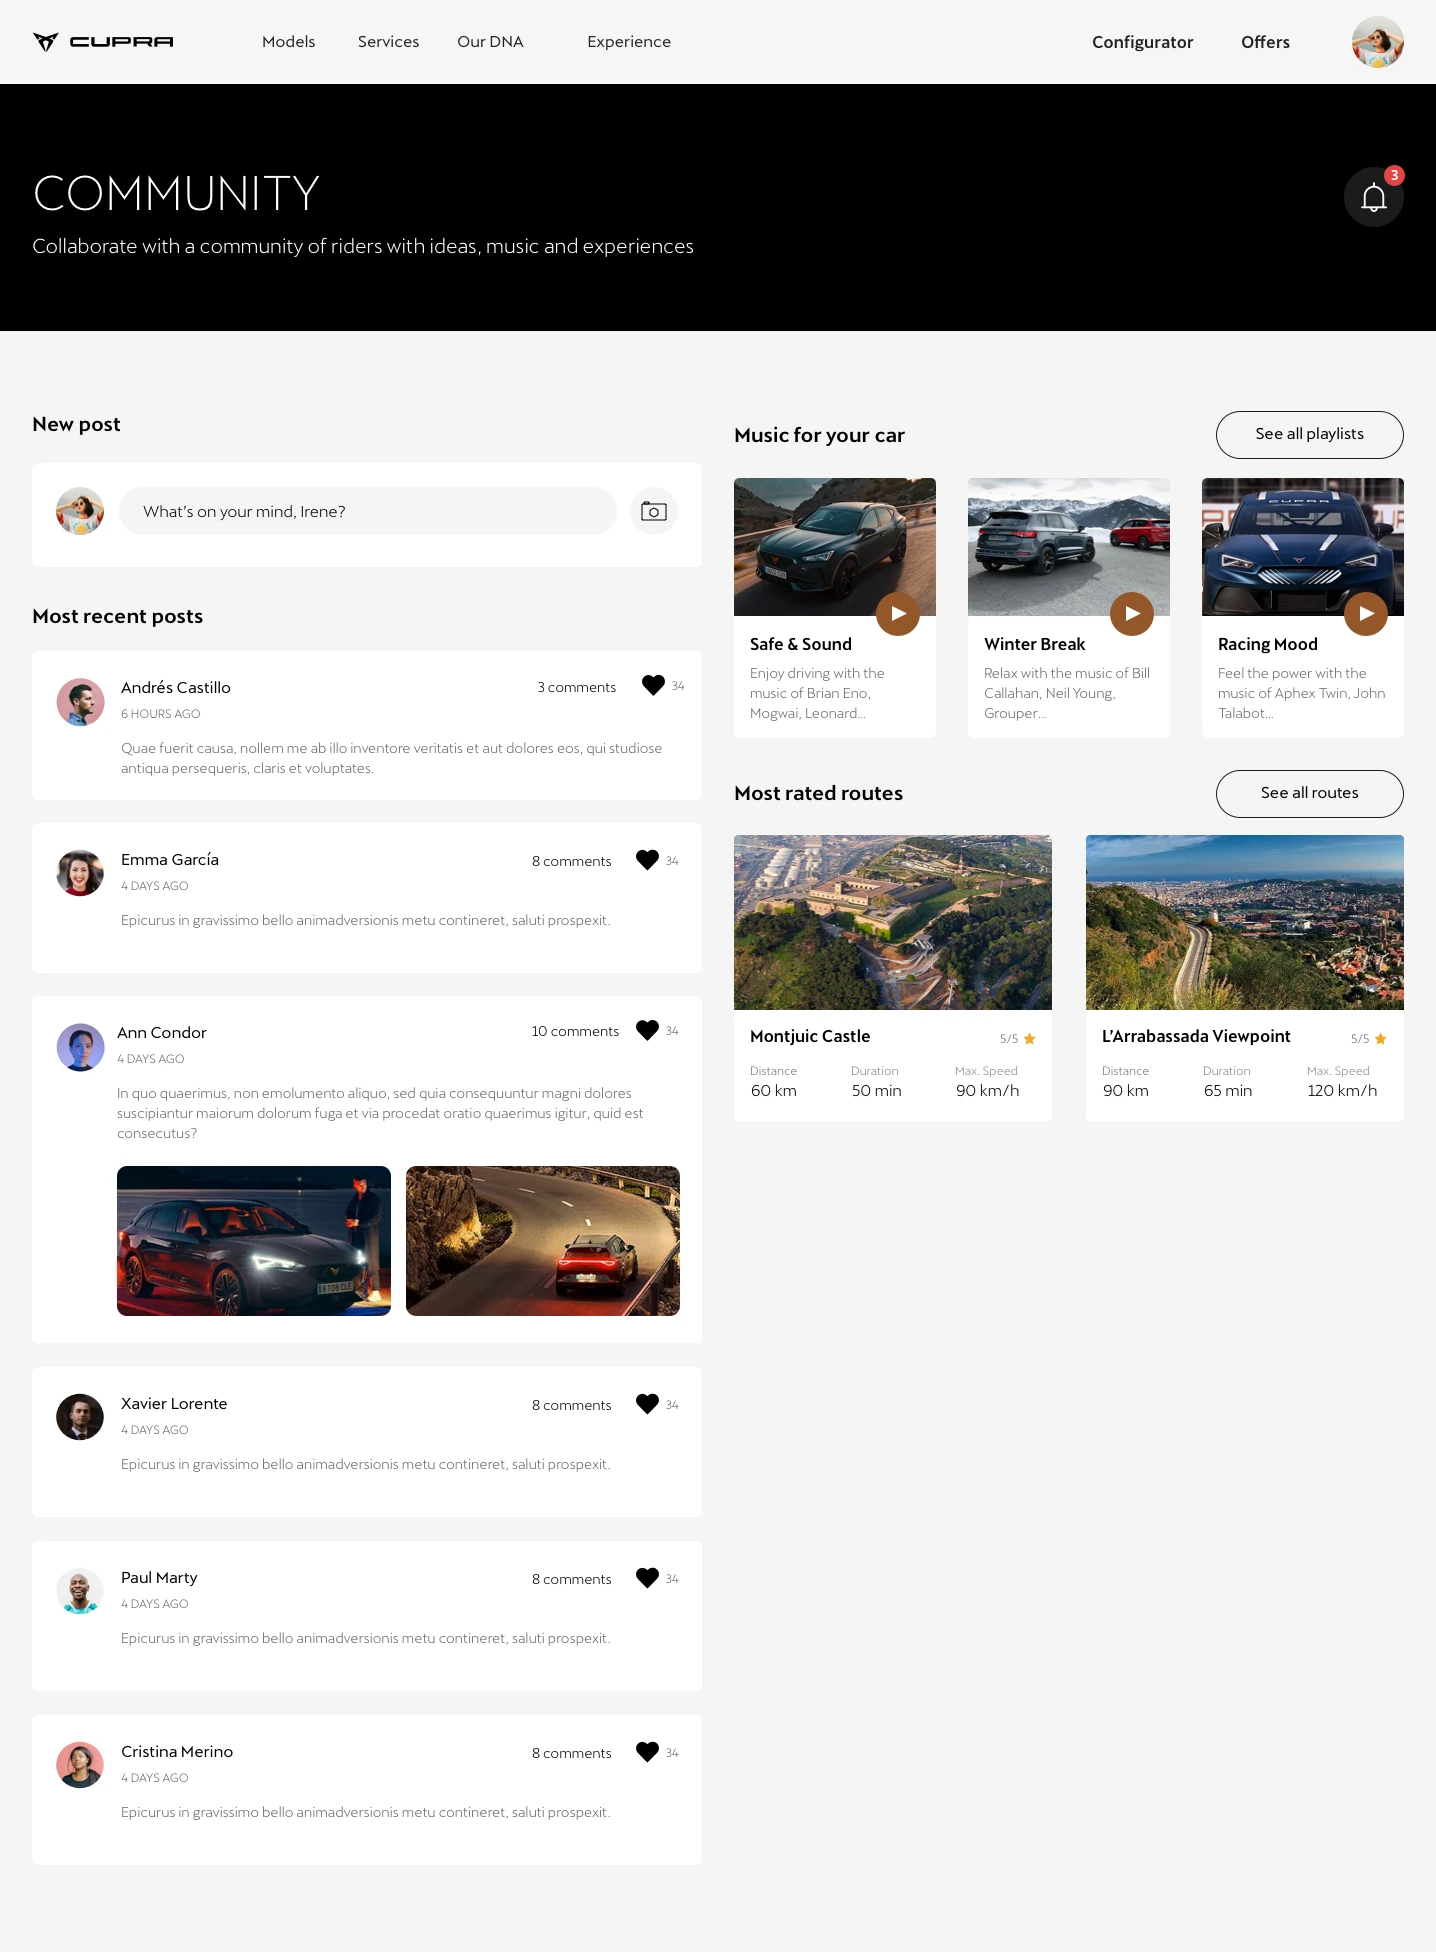Go to Configurator
The image size is (1436, 1952).
click(1142, 42)
